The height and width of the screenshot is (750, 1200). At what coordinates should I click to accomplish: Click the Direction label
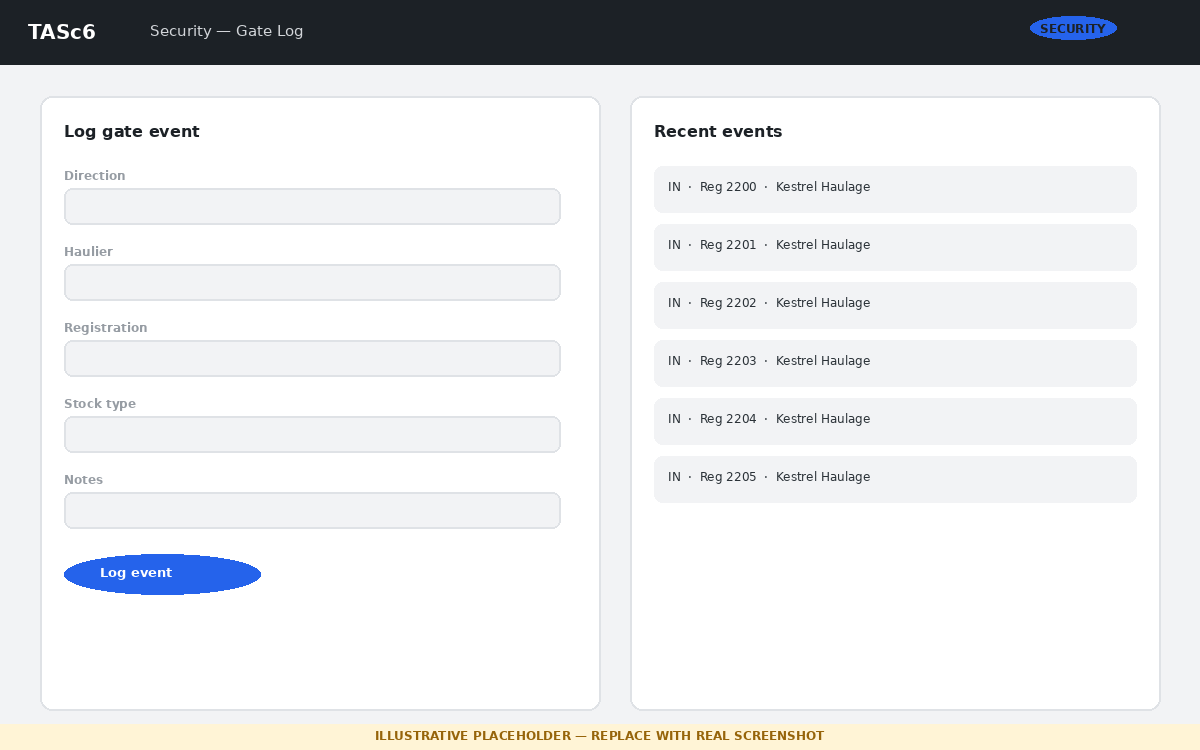(95, 176)
